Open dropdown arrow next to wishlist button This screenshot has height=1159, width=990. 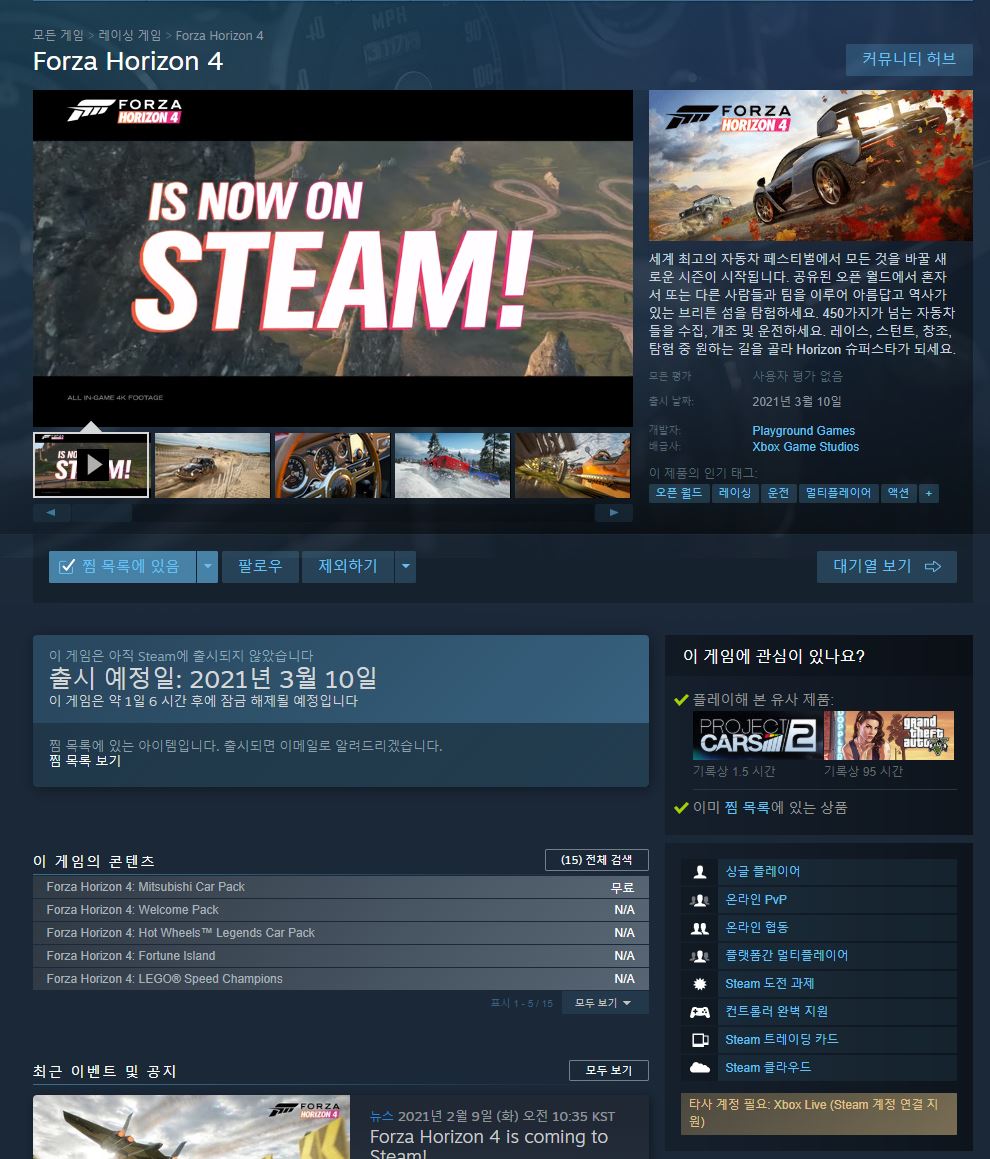tap(207, 566)
